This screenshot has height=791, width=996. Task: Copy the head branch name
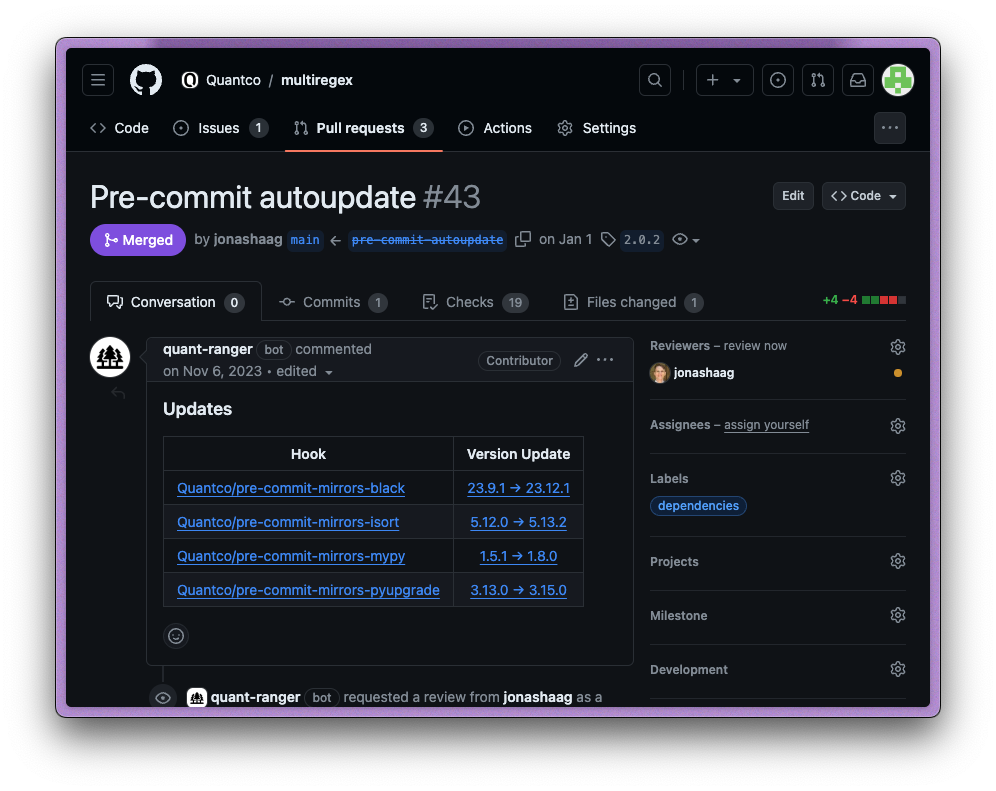523,240
